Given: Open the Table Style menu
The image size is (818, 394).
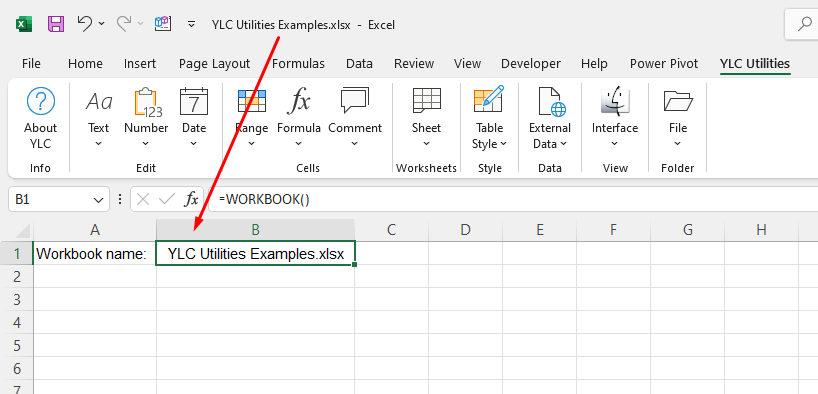Looking at the screenshot, I should [x=489, y=119].
